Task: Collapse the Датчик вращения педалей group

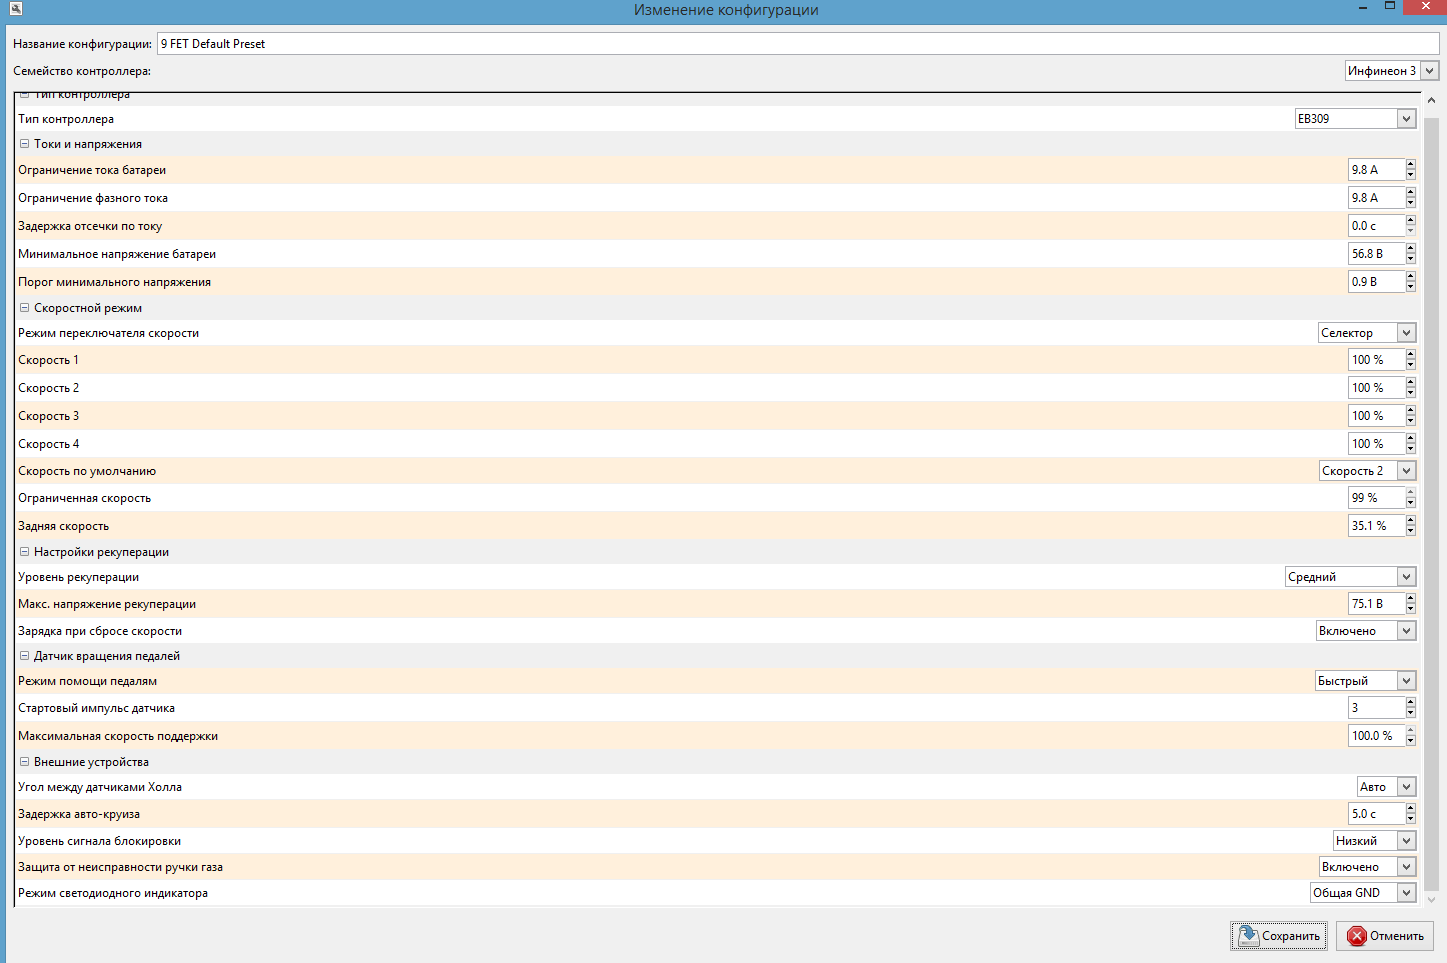Action: [25, 656]
